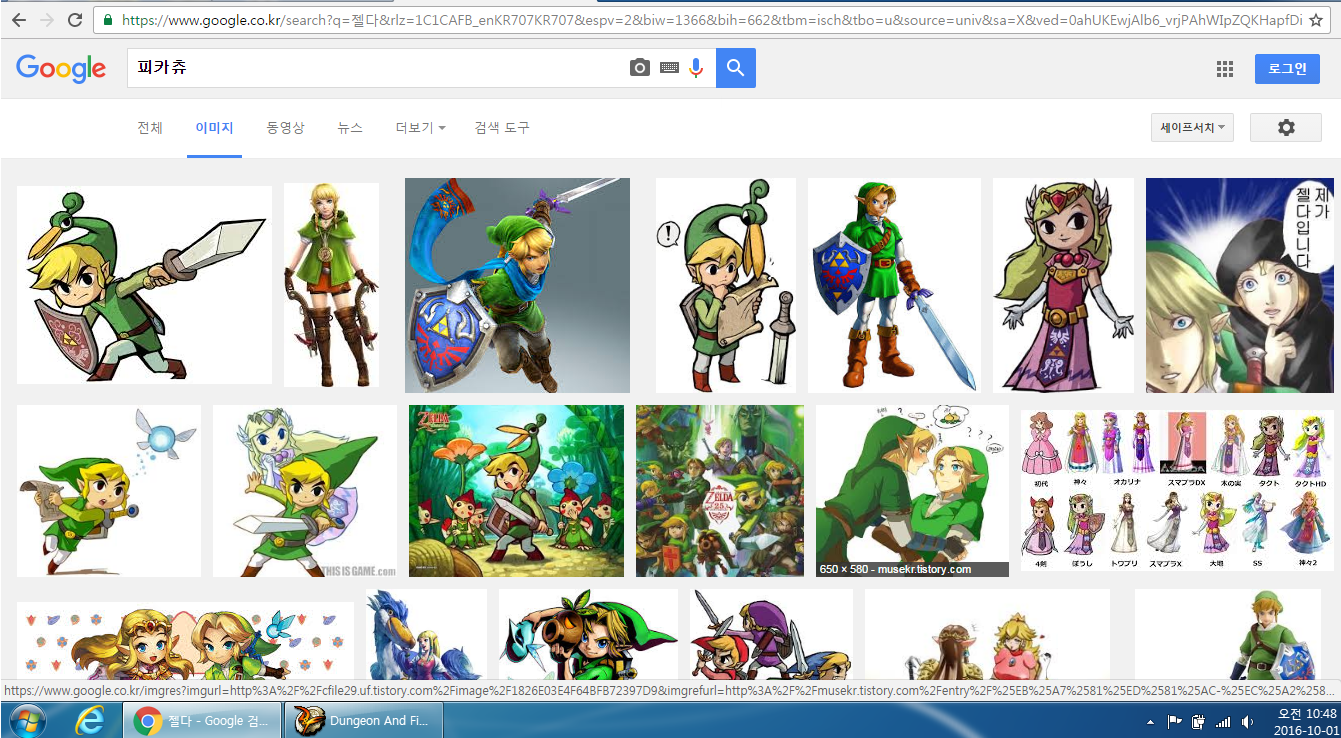Image resolution: width=1341 pixels, height=738 pixels.
Task: Switch to Chrome 젤다 taskbar window
Action: (x=203, y=720)
